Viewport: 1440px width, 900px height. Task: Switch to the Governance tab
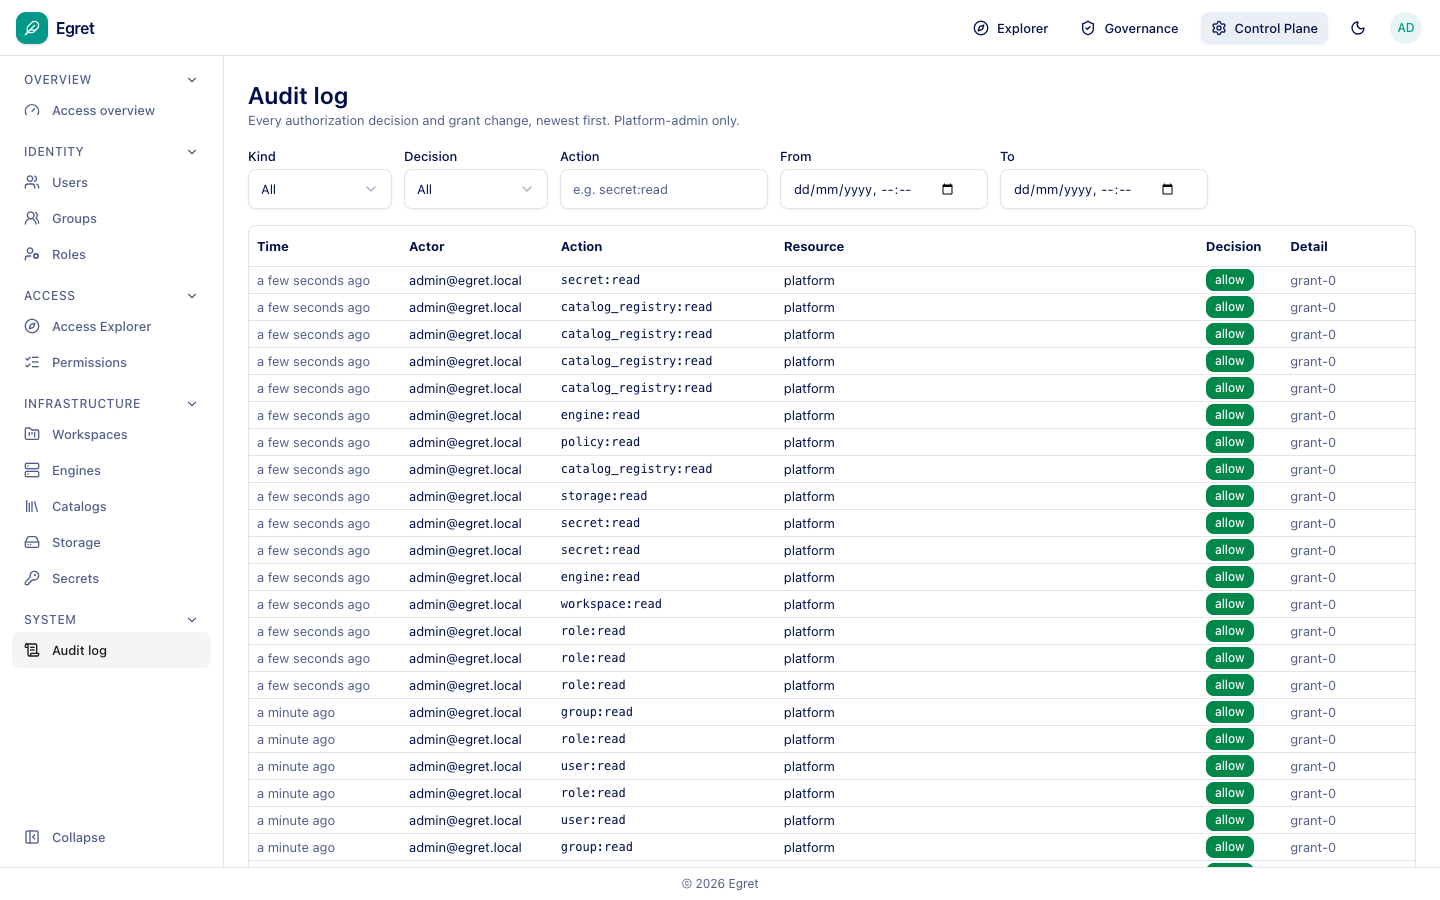pos(1130,28)
